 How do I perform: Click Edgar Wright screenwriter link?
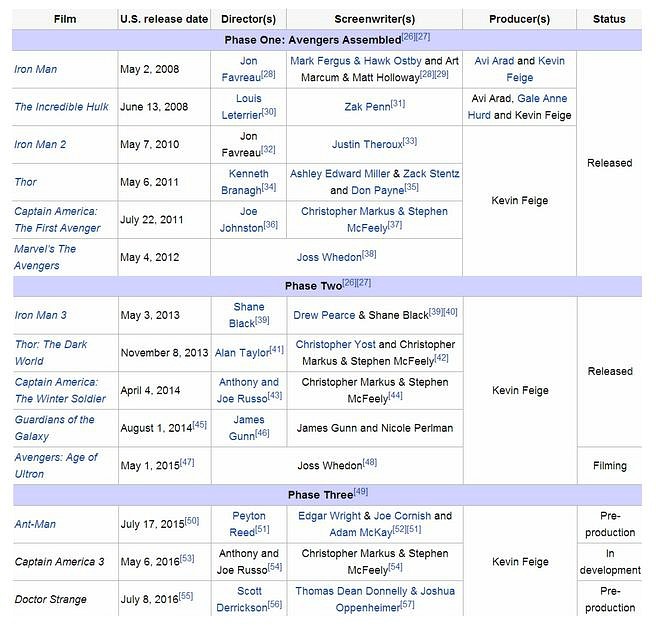tap(329, 515)
